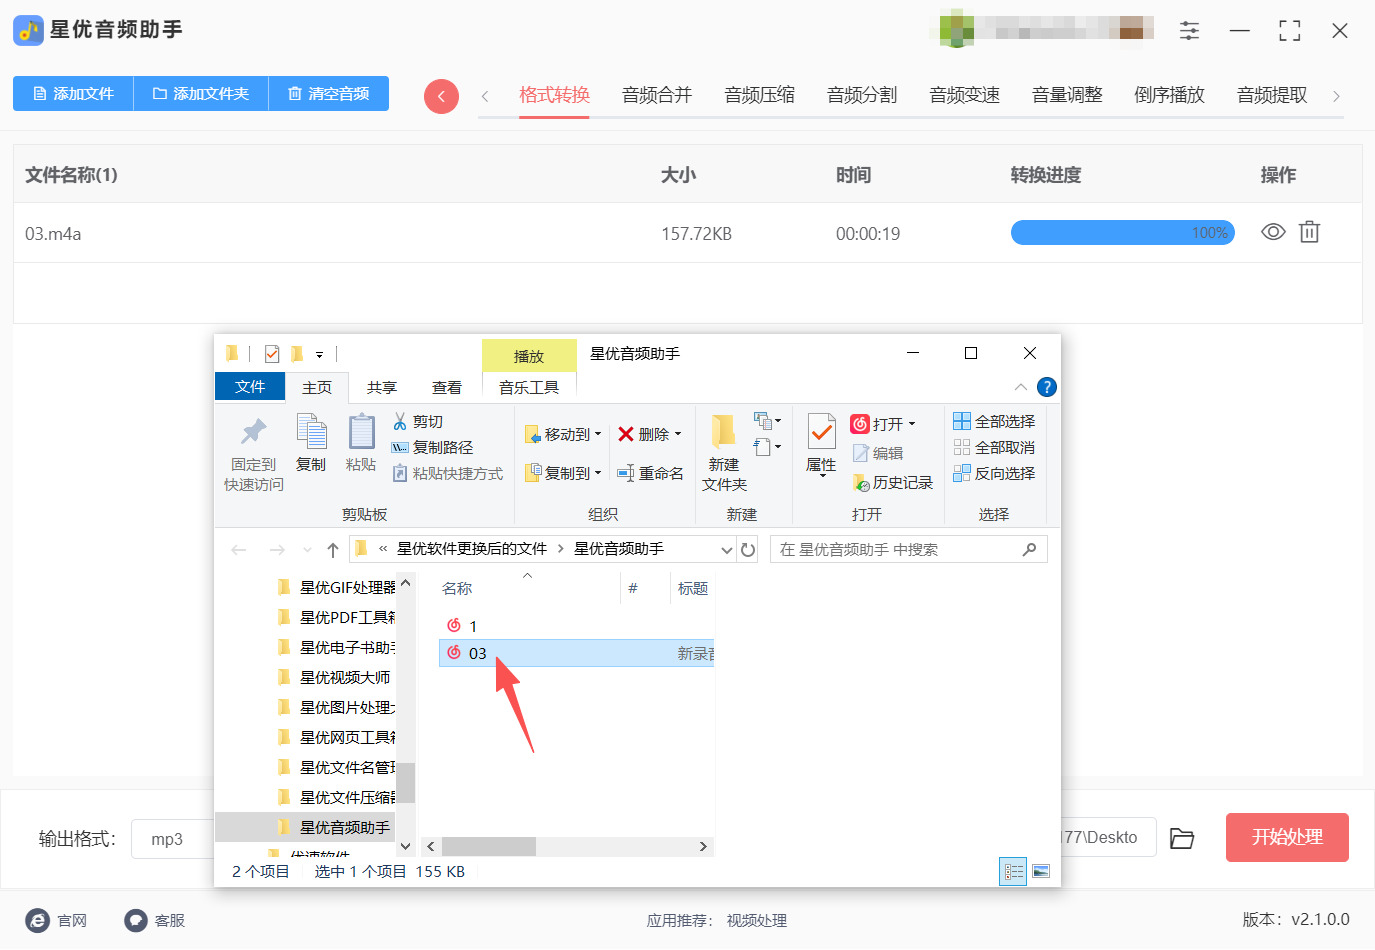The height and width of the screenshot is (950, 1375).
Task: Switch to the 共享 ribbon tab
Action: coord(382,387)
